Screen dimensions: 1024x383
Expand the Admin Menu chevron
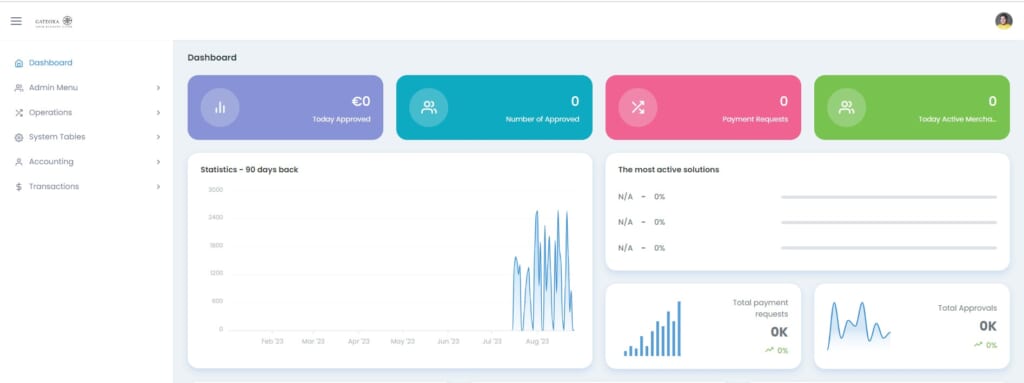click(158, 88)
